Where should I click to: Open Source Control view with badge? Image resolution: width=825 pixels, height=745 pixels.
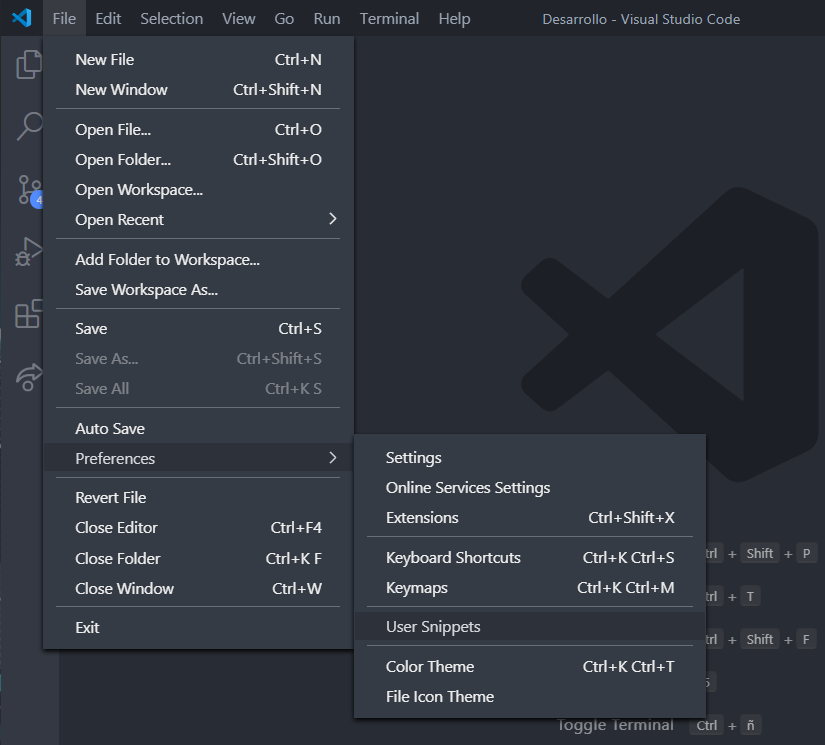[x=30, y=190]
